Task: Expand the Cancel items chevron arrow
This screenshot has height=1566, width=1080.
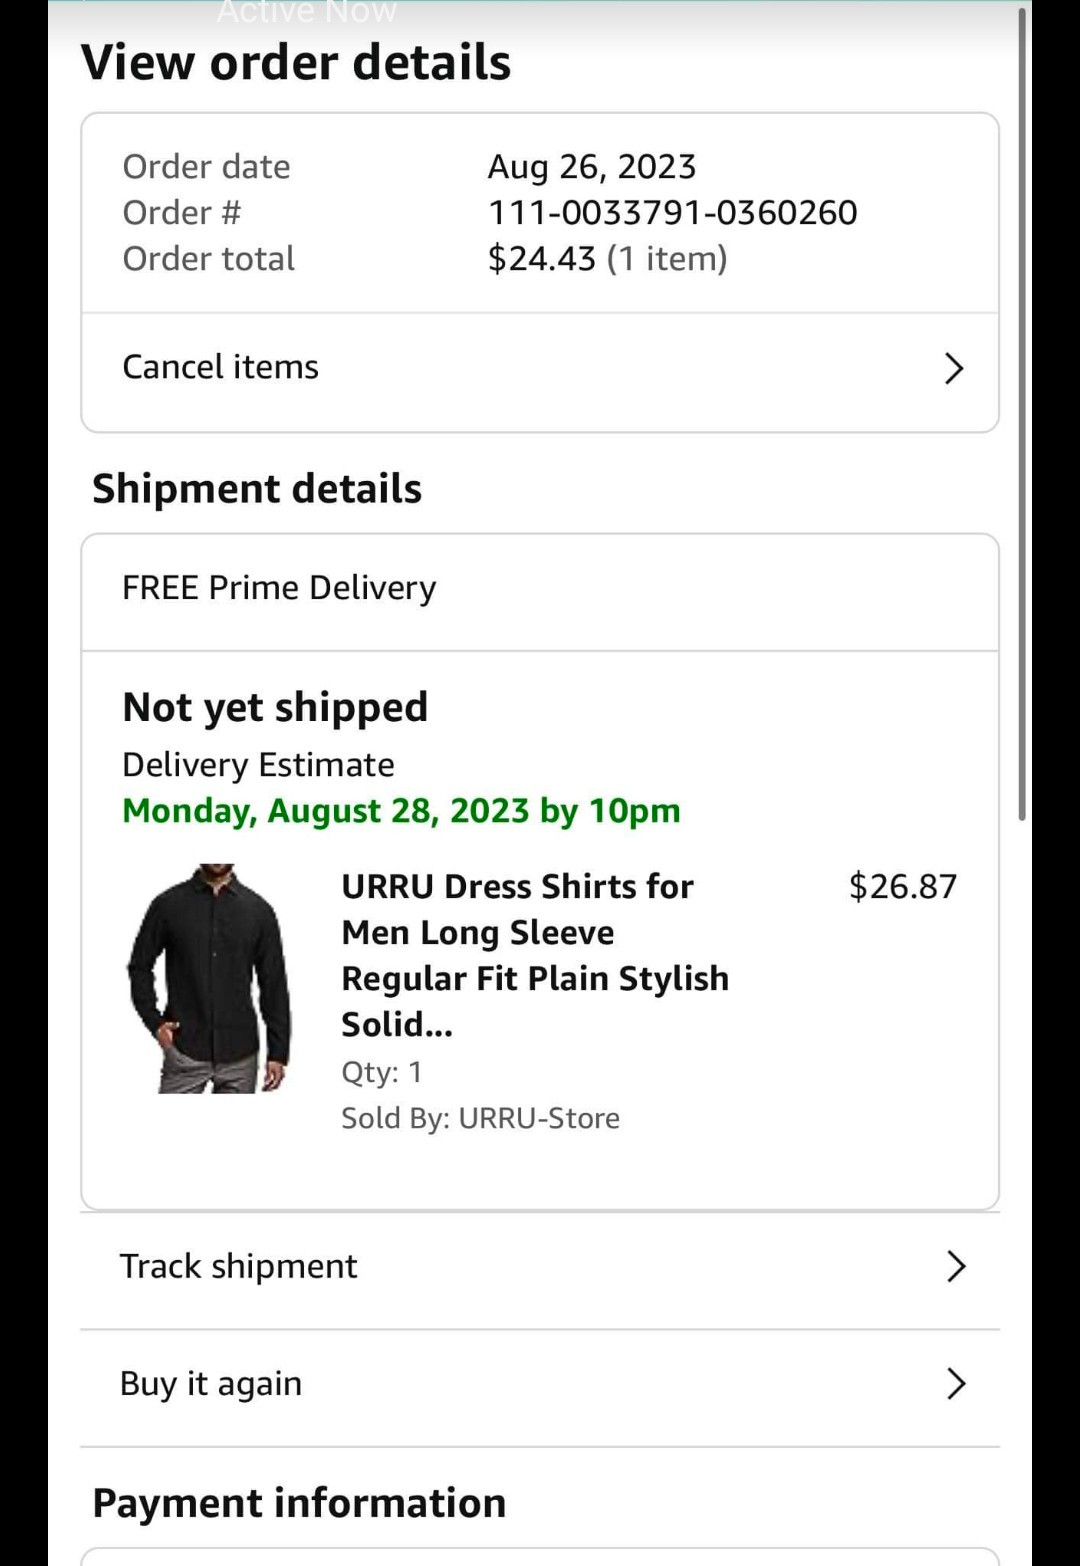Action: [x=953, y=368]
